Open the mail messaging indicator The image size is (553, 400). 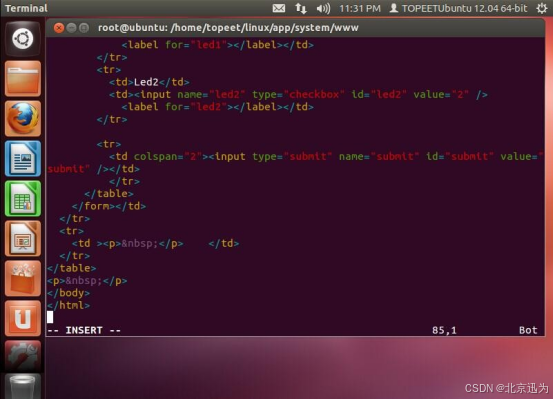[279, 8]
